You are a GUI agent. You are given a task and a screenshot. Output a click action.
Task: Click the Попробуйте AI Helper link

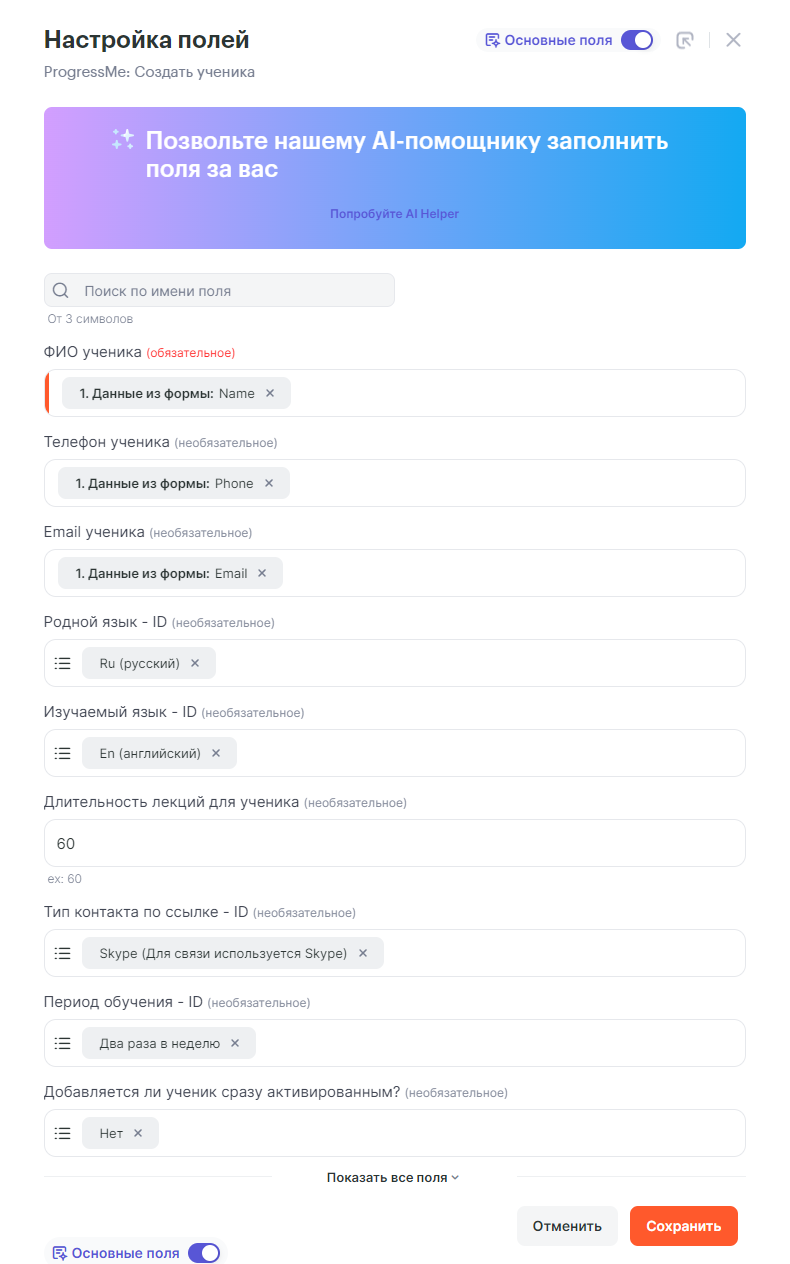(x=394, y=214)
